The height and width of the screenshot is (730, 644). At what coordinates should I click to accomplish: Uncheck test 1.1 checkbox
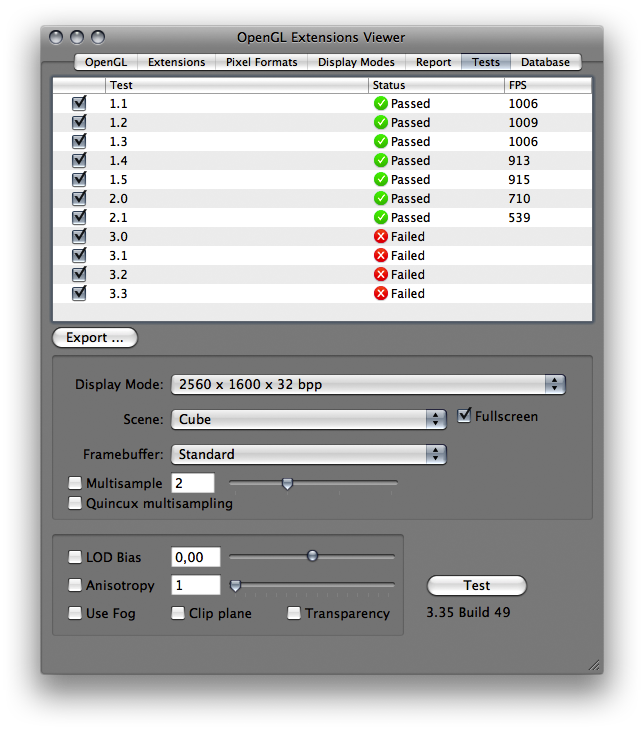coord(79,103)
